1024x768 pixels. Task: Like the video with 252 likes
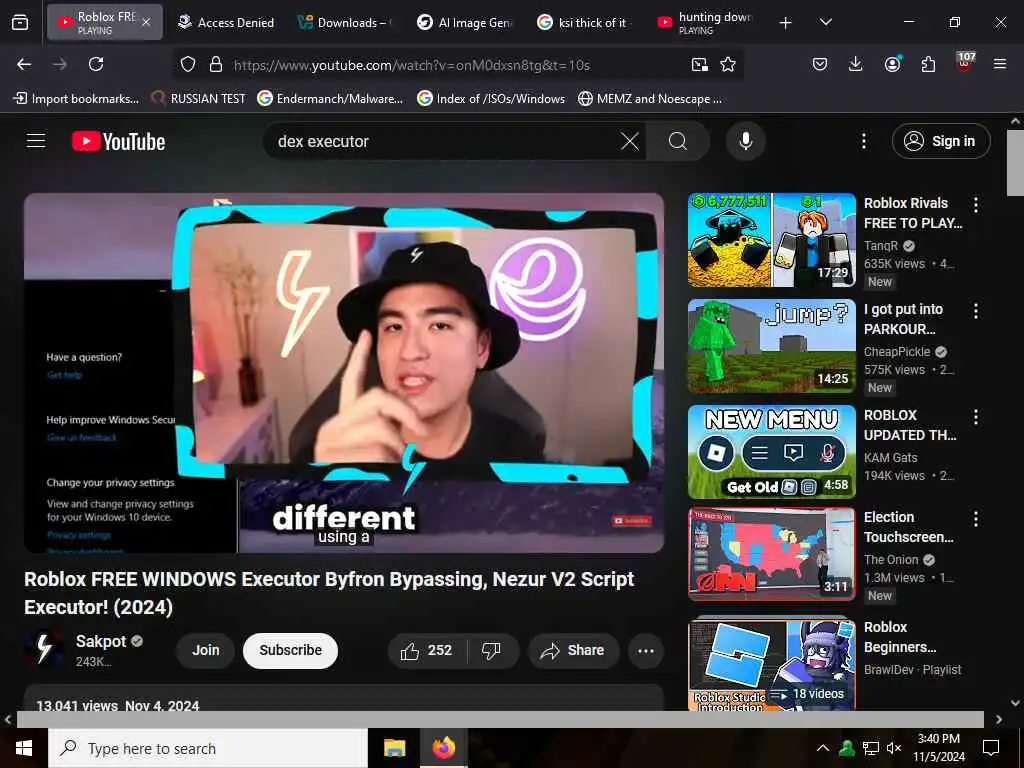427,650
